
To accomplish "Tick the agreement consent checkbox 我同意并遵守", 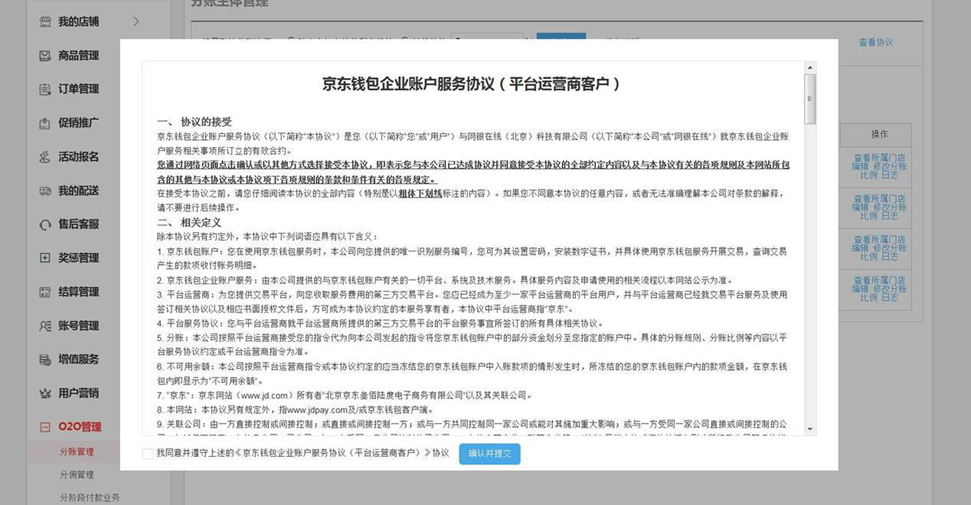I will (x=147, y=454).
